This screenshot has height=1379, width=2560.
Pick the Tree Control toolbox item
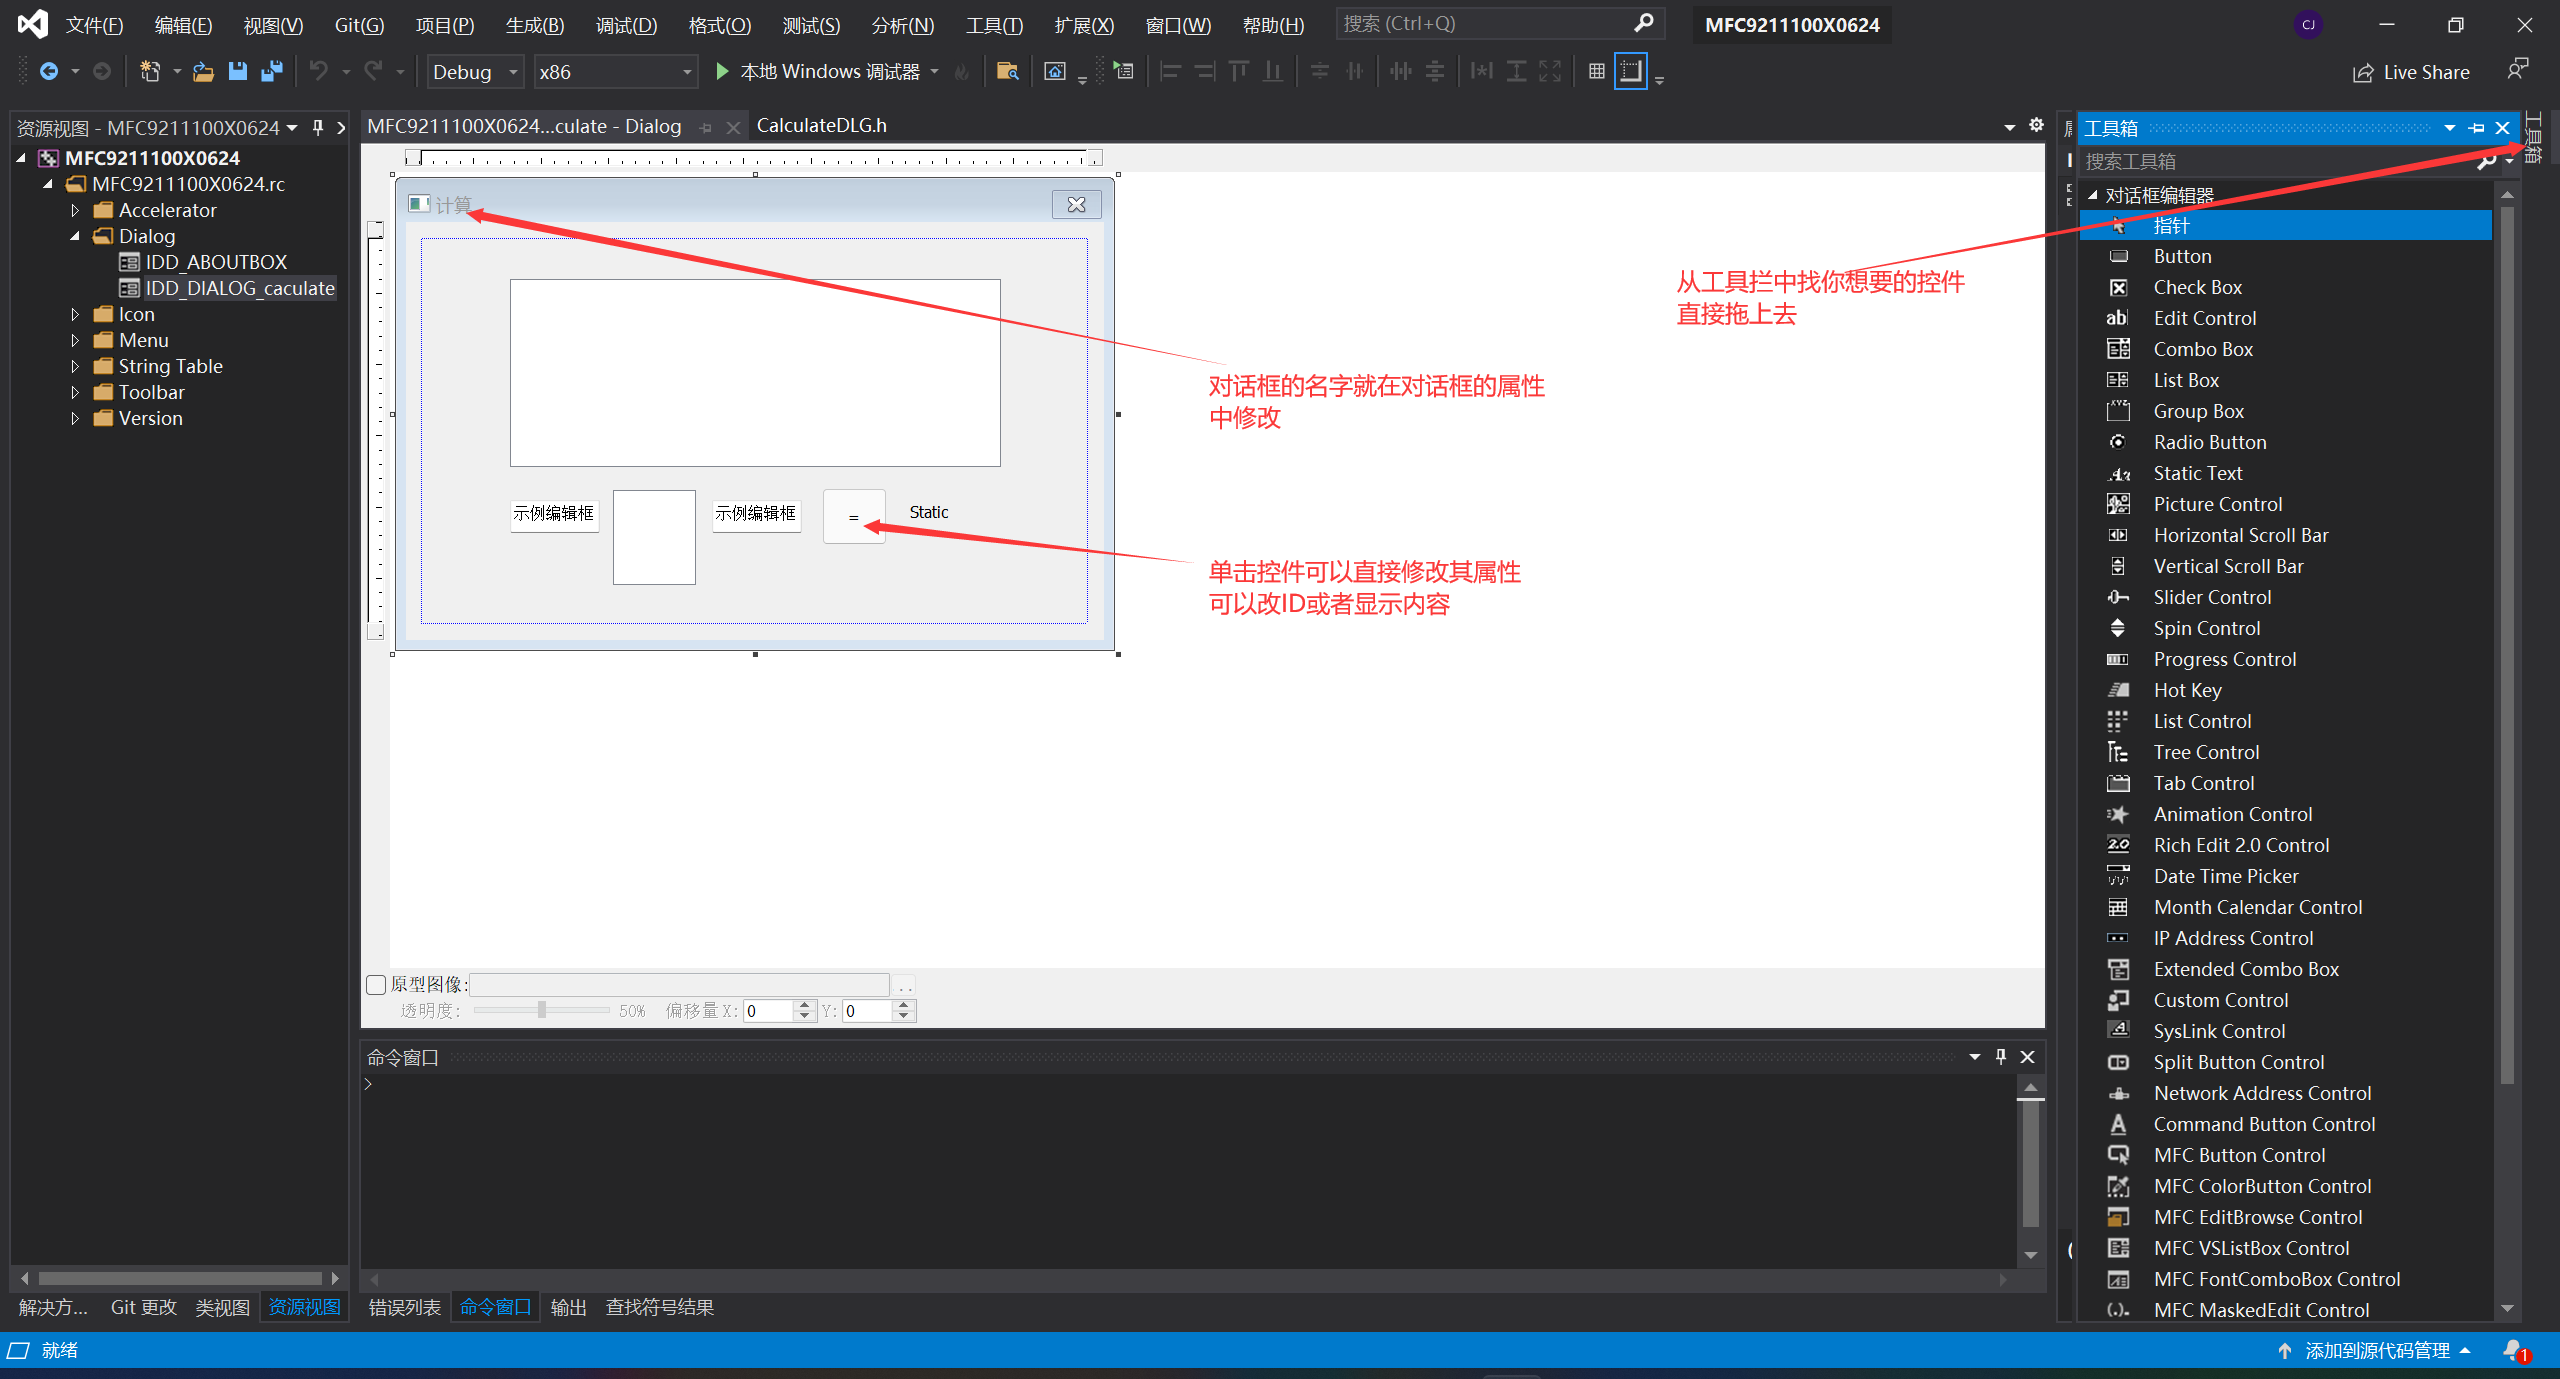pos(2205,752)
